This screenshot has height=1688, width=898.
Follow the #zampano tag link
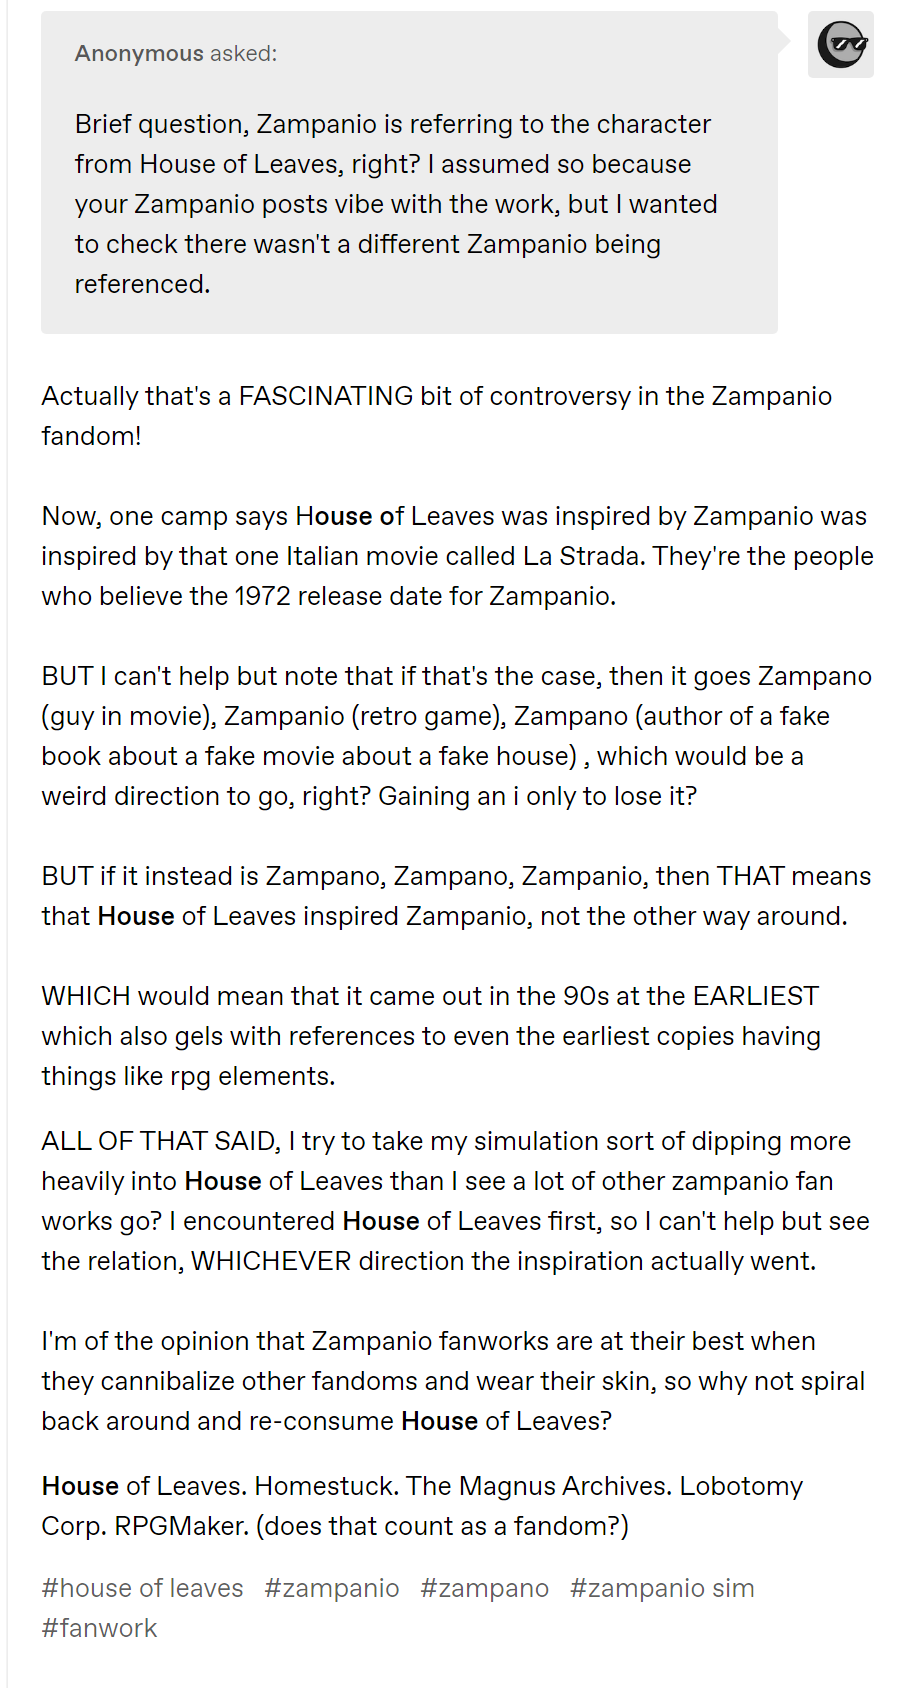(485, 1588)
